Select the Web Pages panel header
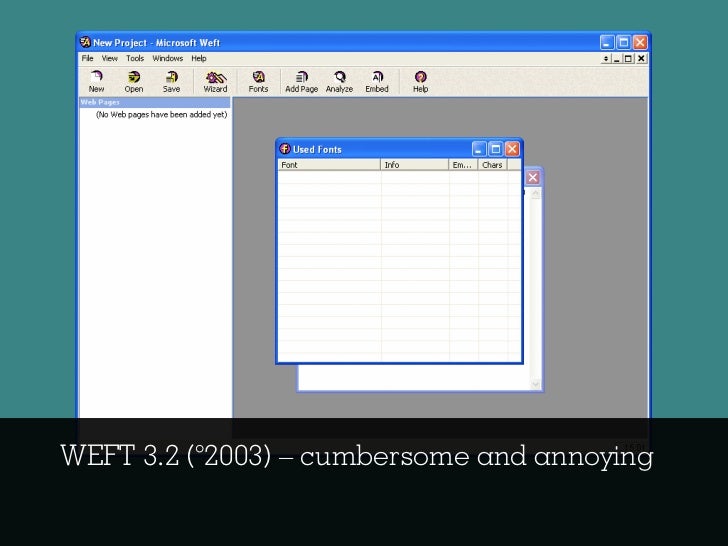The width and height of the screenshot is (728, 546). (x=155, y=102)
